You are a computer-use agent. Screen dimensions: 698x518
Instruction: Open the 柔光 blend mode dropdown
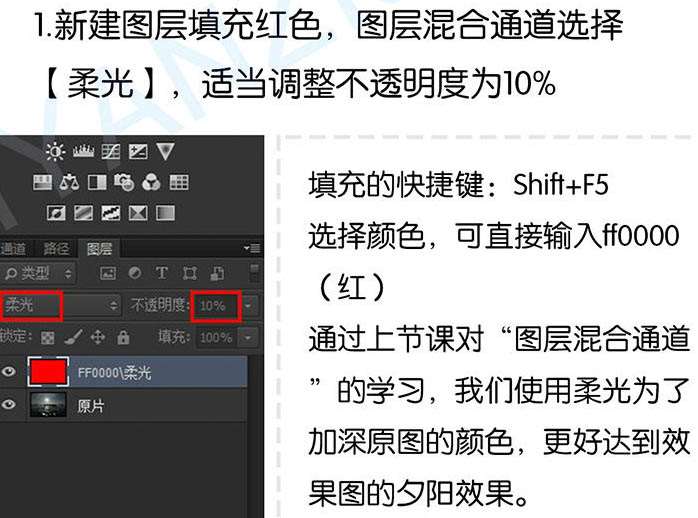60,305
